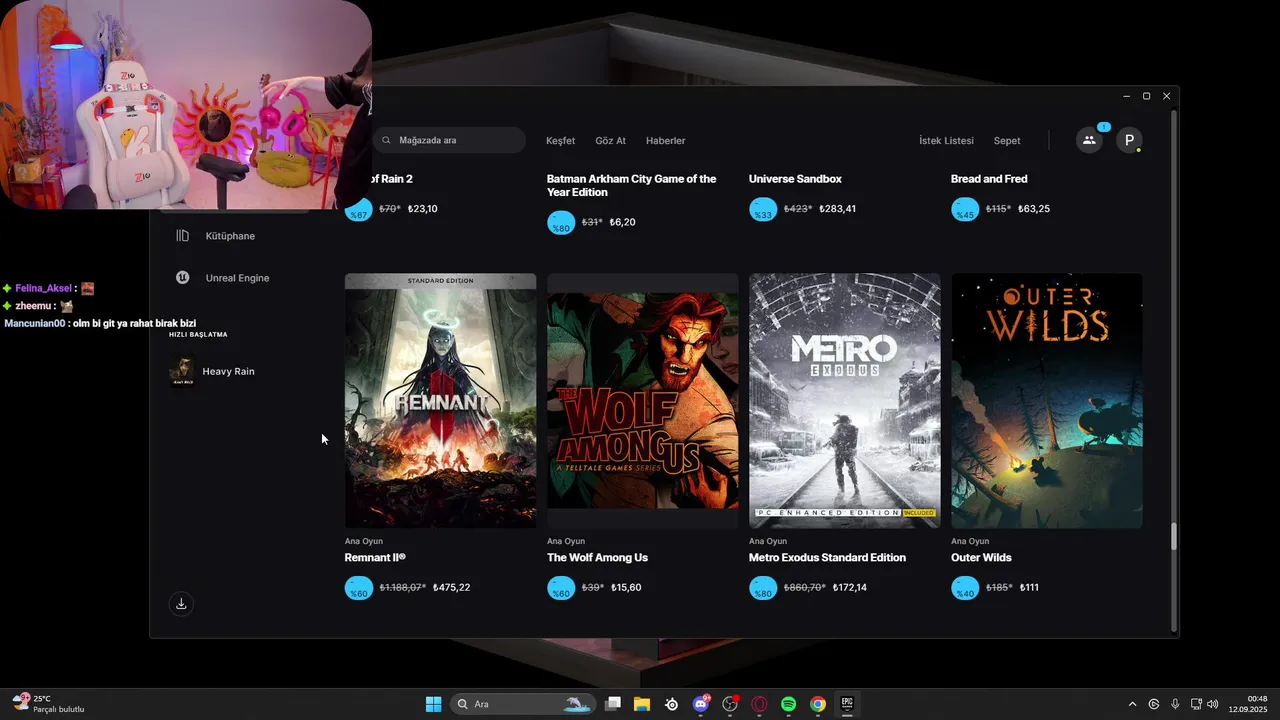Click The Wolf Among Us cover art

tap(642, 400)
